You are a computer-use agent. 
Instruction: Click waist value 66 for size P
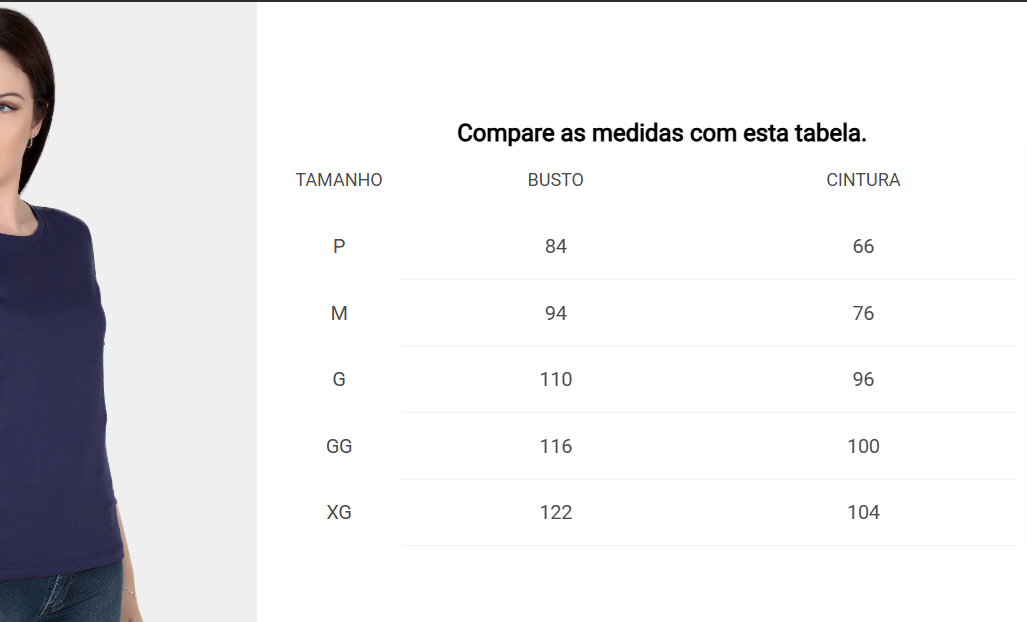point(863,247)
